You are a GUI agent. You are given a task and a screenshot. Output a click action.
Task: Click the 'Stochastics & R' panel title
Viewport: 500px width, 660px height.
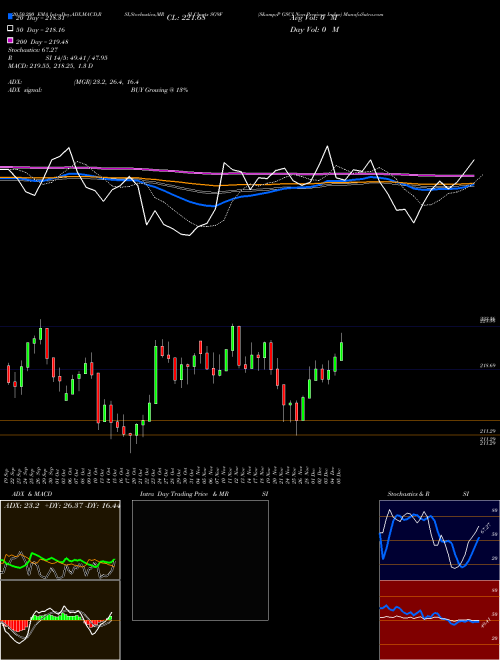(409, 494)
